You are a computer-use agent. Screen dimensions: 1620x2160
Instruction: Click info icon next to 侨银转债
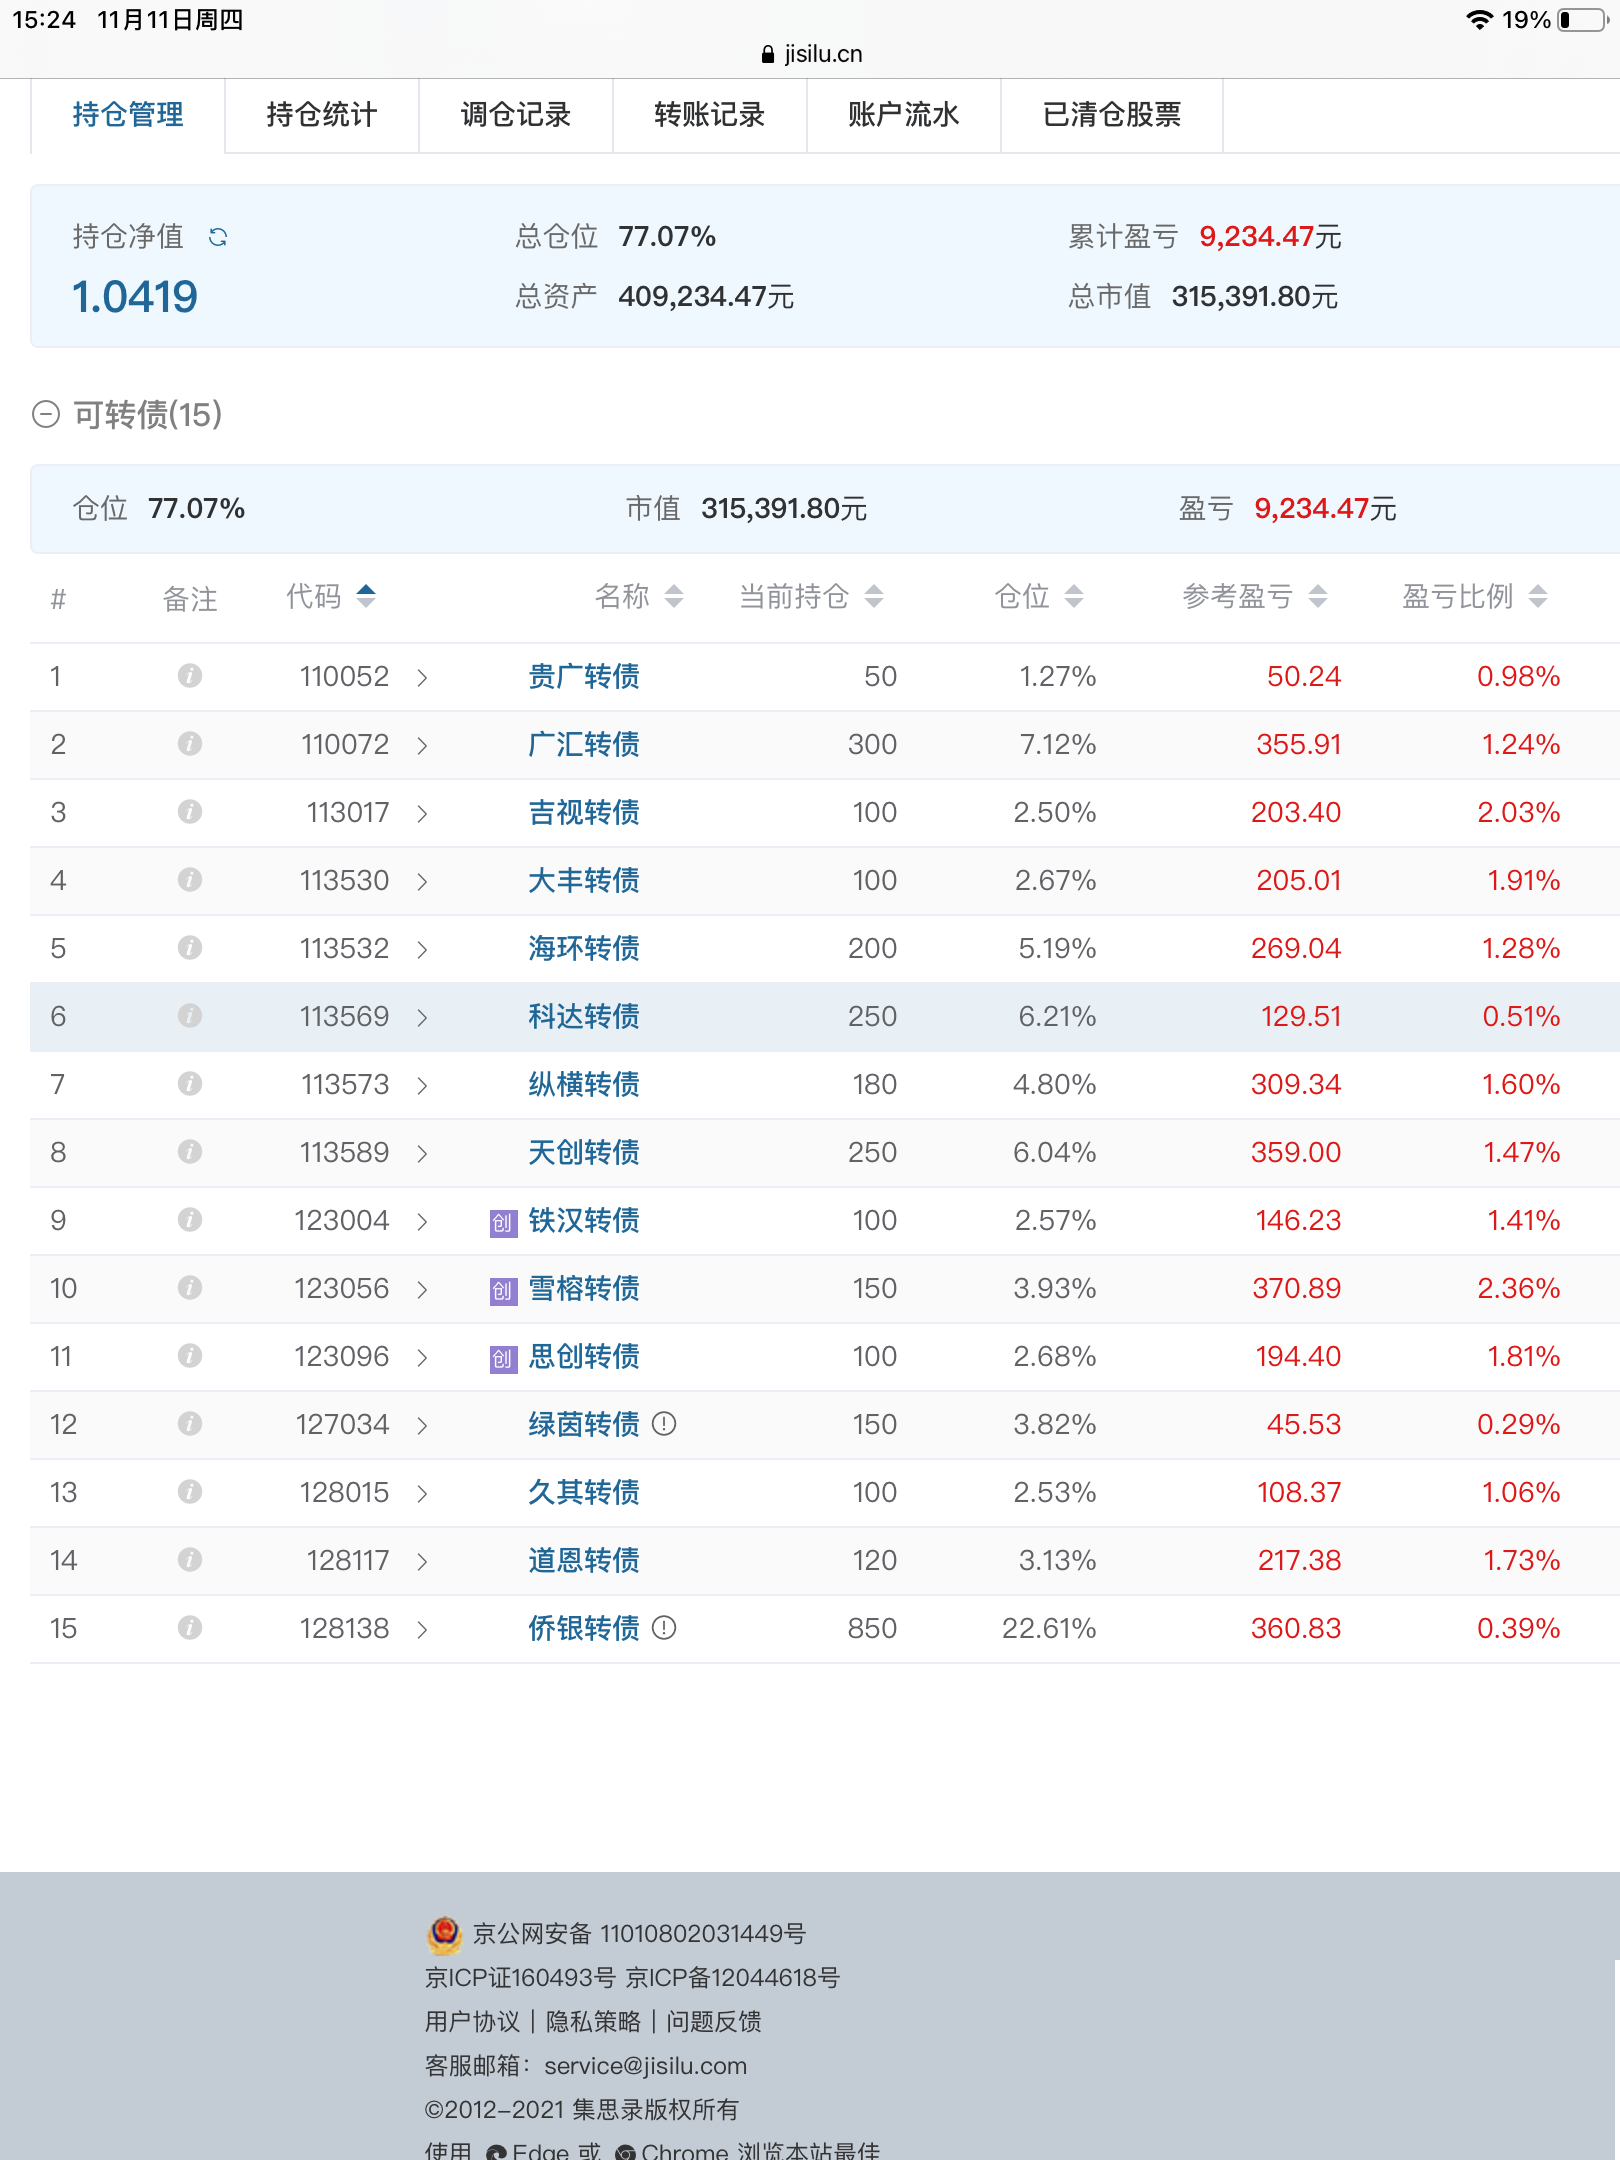[x=664, y=1628]
